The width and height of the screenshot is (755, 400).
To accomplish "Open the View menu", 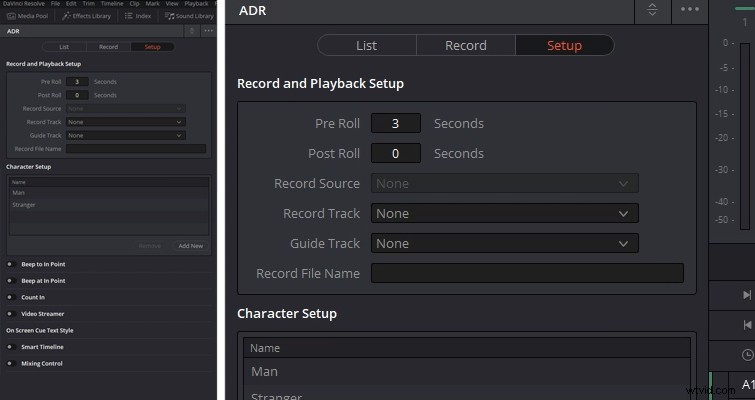I will [x=172, y=3].
